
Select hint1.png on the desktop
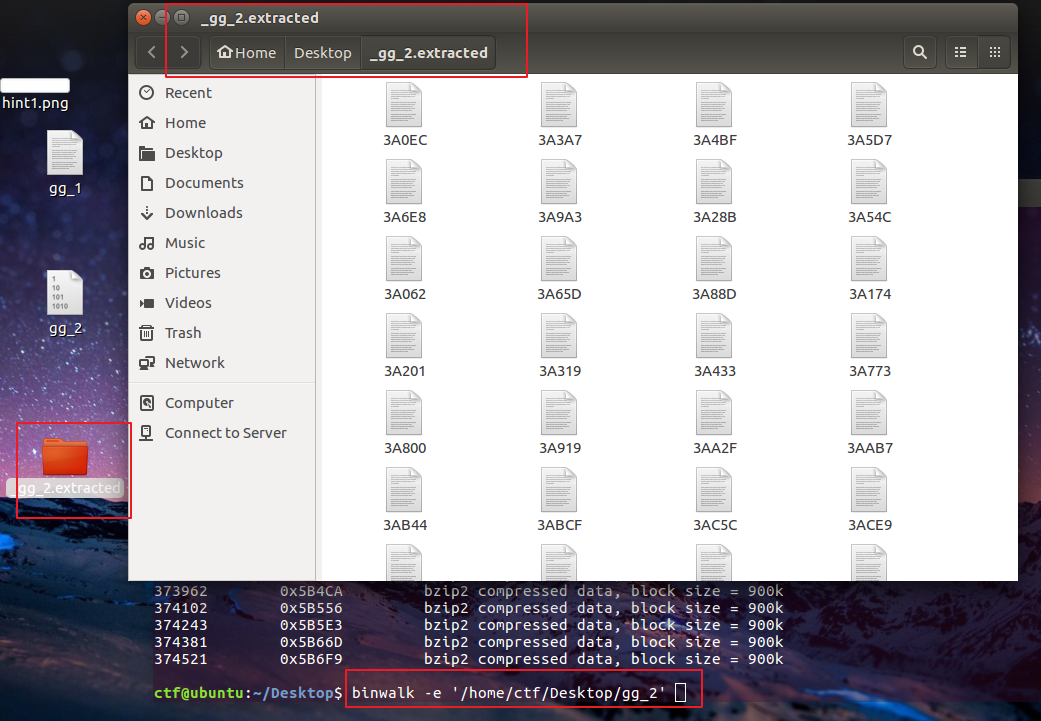(35, 95)
